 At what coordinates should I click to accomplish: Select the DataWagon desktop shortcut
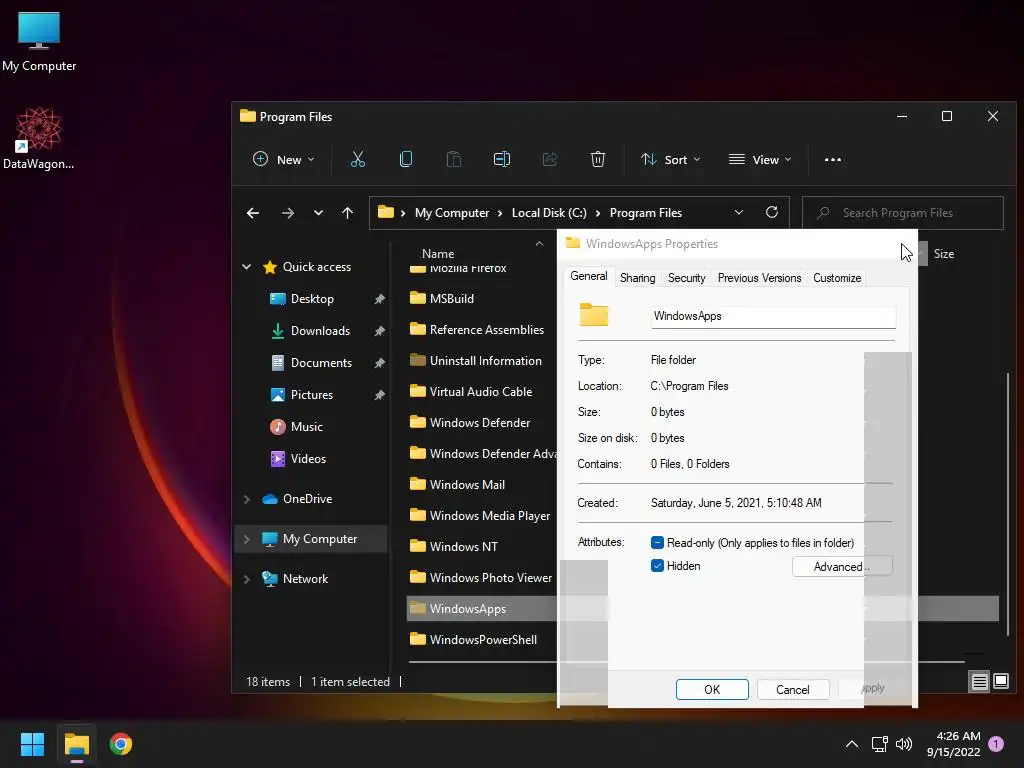[x=39, y=138]
